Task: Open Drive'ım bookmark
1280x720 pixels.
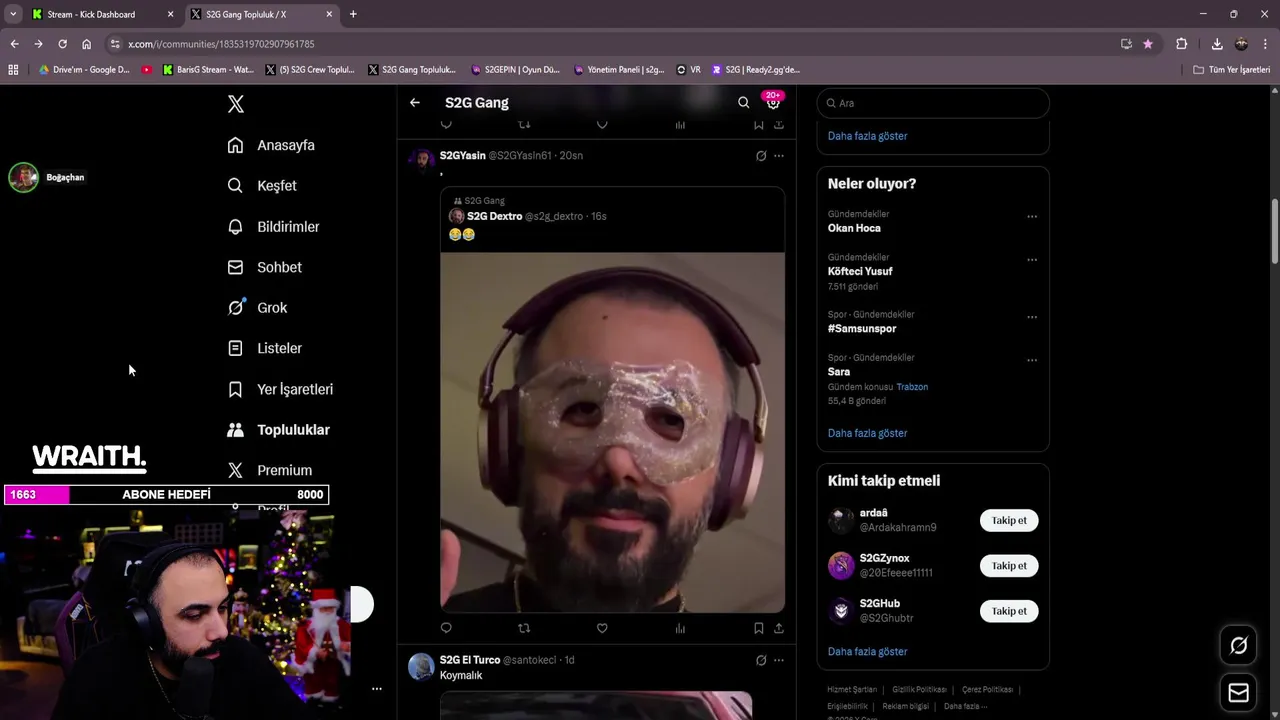Action: [x=84, y=70]
